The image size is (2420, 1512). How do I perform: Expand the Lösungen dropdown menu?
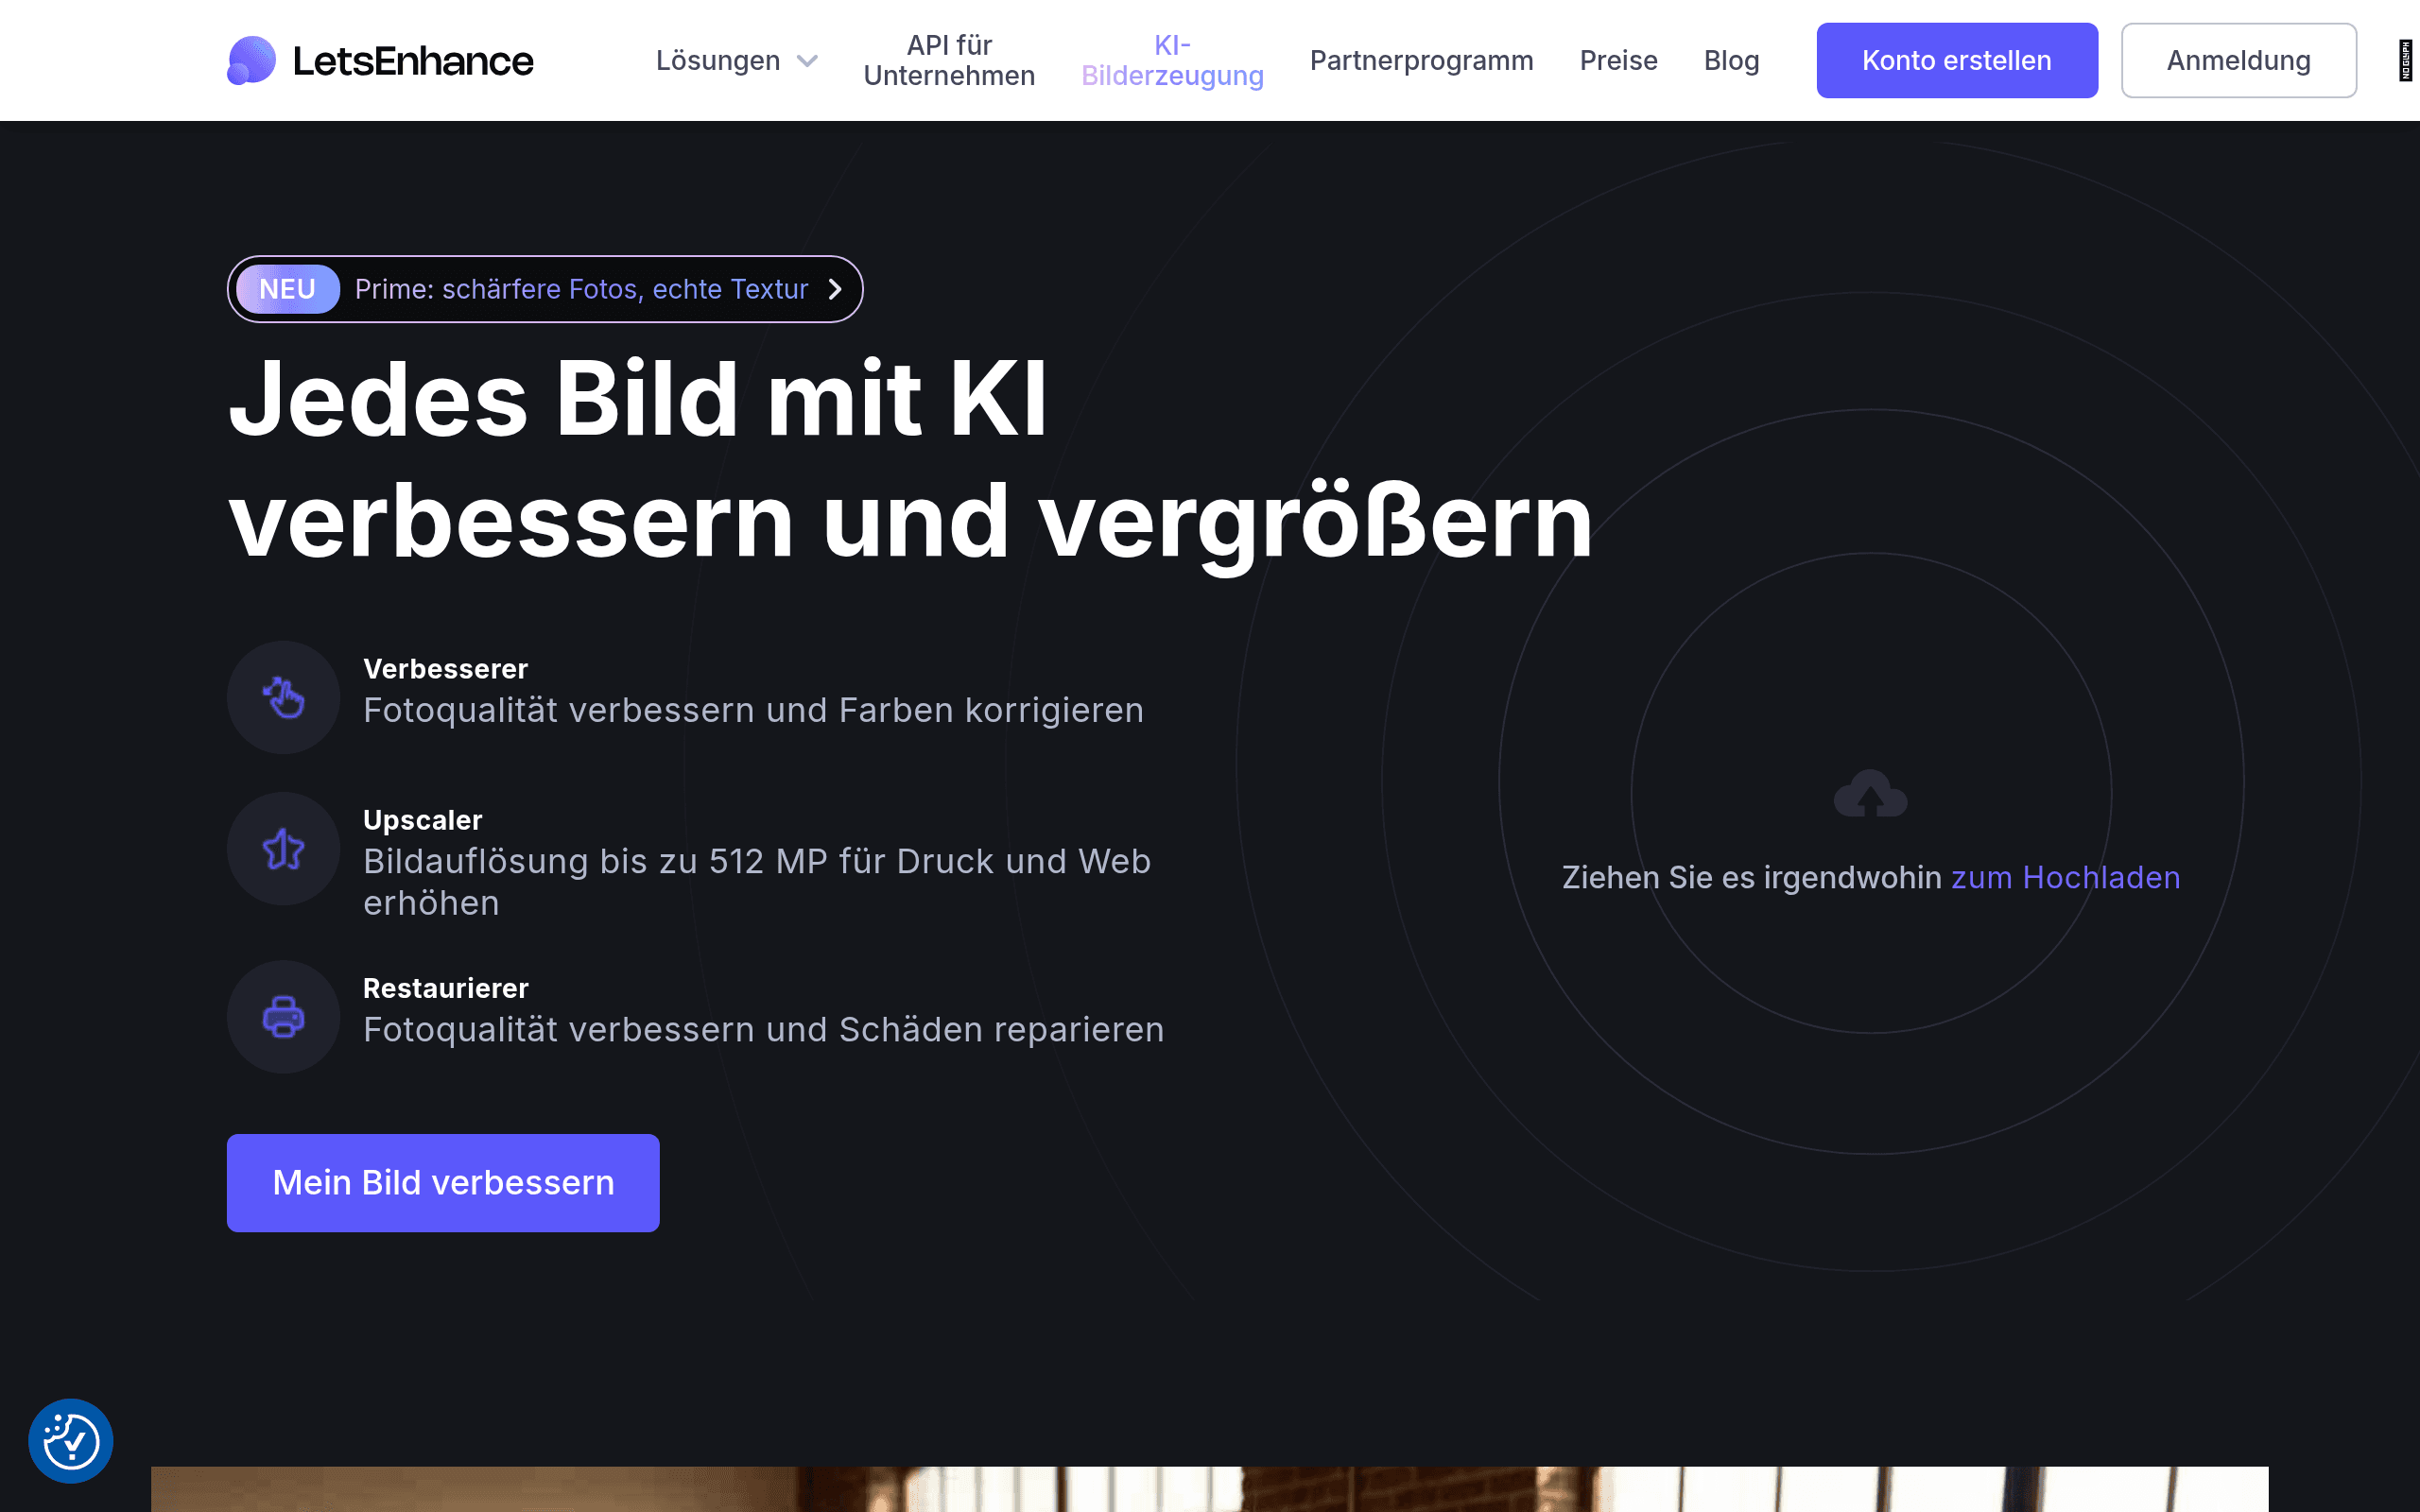pyautogui.click(x=737, y=61)
